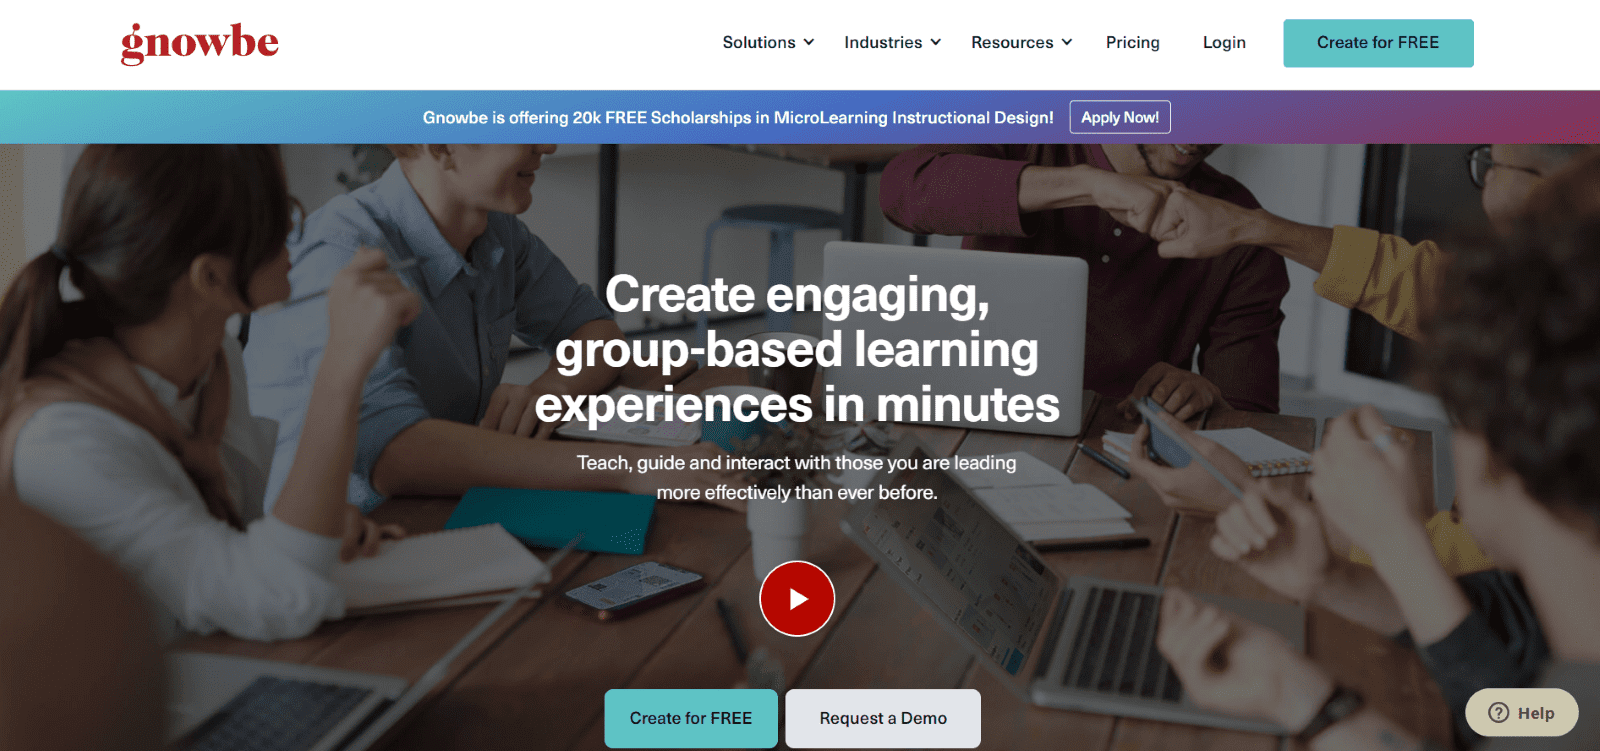The image size is (1600, 751).
Task: Go to the Pricing page
Action: coord(1132,42)
